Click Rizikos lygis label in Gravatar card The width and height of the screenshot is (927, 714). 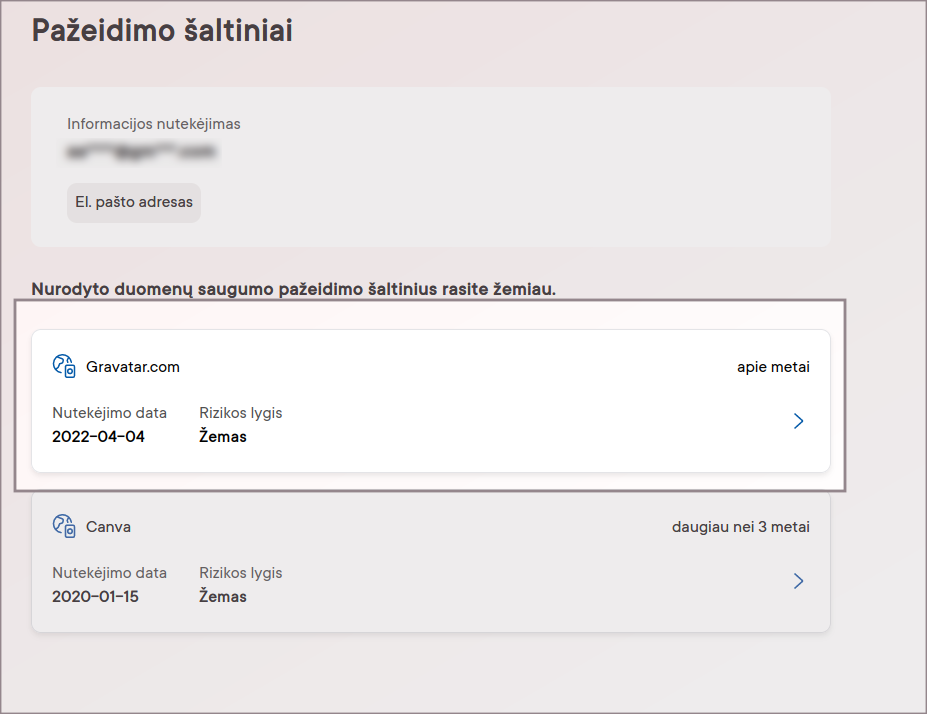[x=241, y=413]
